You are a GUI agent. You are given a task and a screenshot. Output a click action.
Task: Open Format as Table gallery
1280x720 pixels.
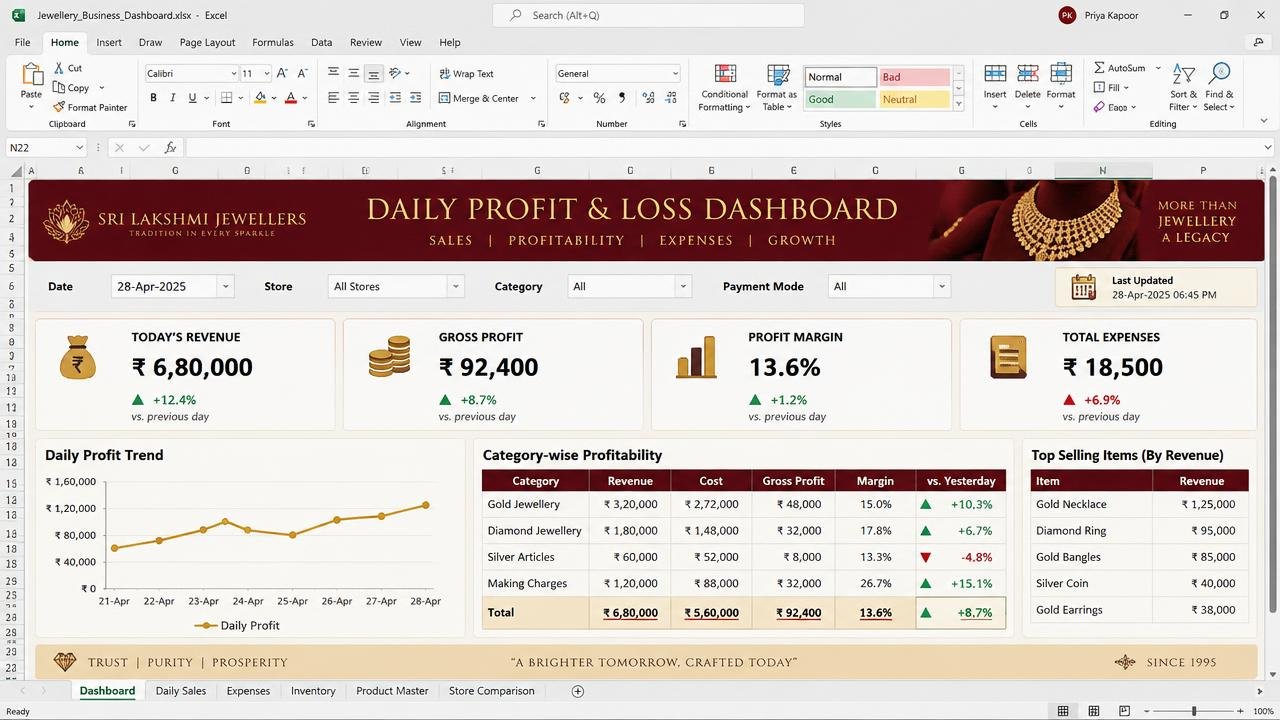click(x=777, y=88)
